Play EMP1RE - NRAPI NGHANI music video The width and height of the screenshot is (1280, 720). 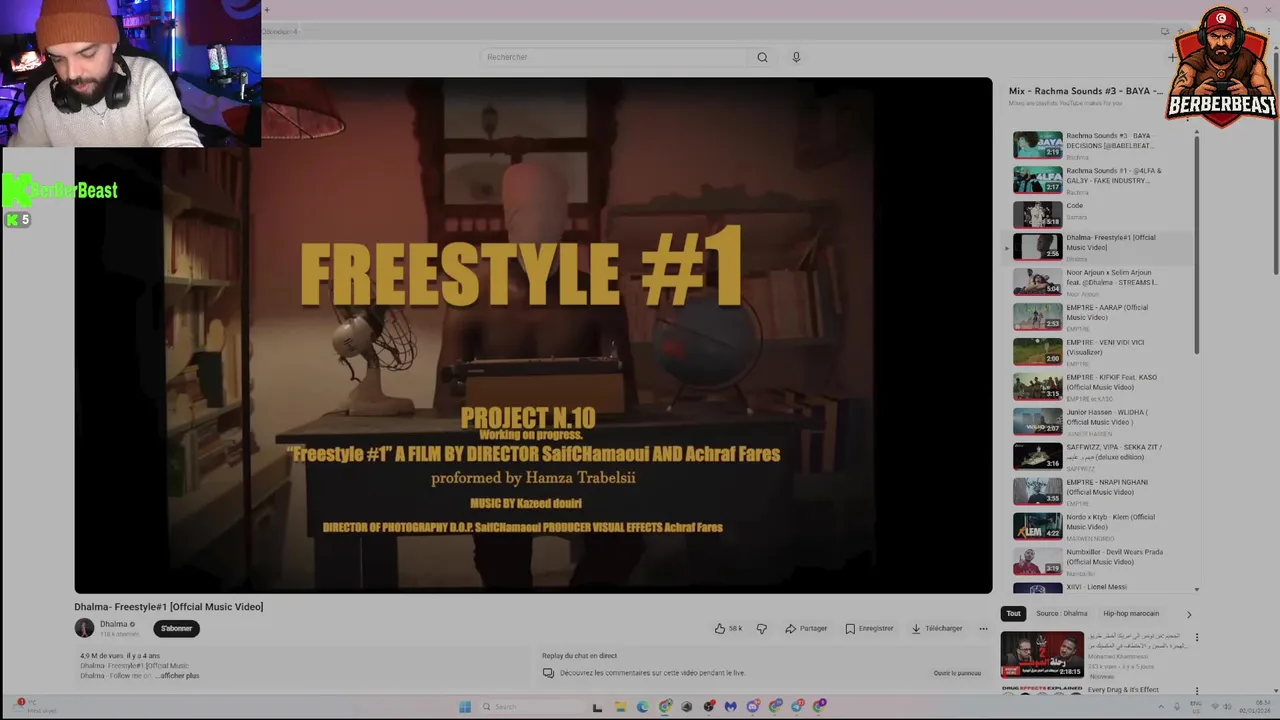1100,492
